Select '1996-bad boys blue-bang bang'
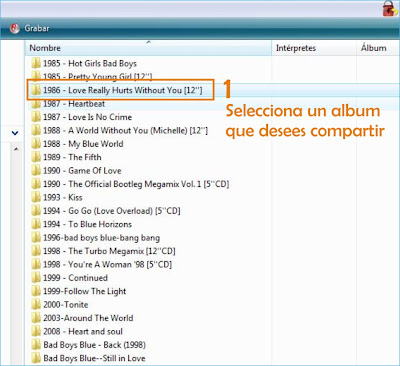 (x=101, y=238)
